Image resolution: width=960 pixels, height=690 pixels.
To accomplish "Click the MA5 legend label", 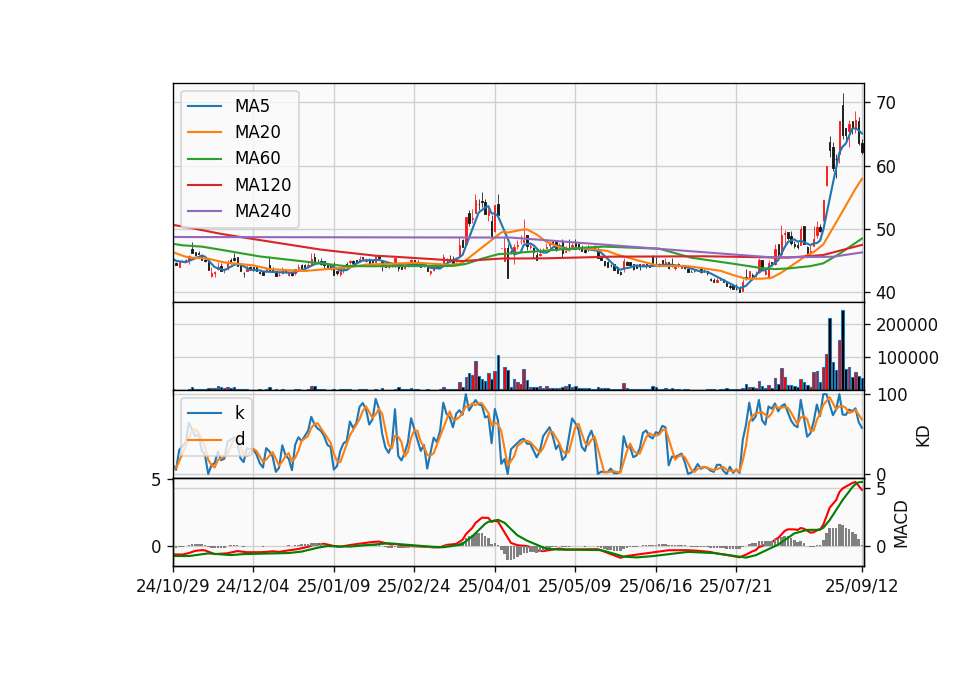I will (252, 106).
